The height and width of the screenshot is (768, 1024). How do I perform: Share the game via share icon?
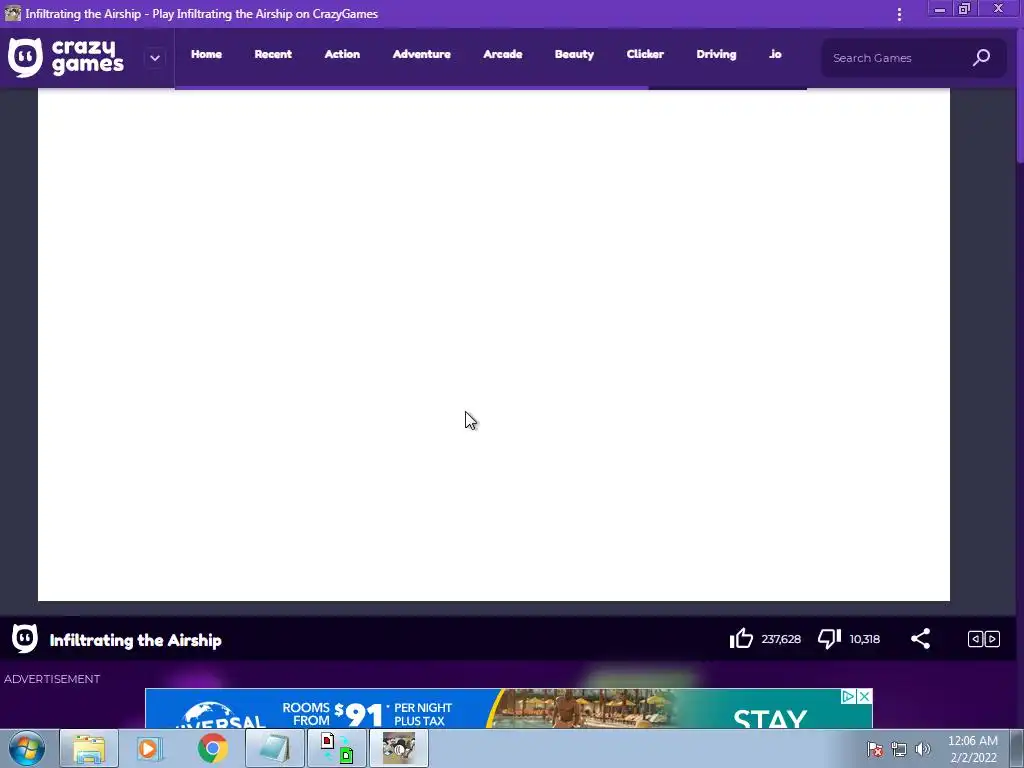[920, 638]
